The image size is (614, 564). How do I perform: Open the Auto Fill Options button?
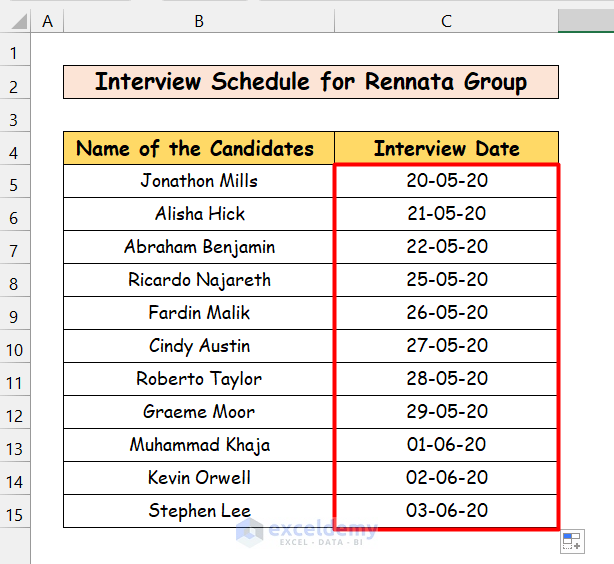[571, 542]
